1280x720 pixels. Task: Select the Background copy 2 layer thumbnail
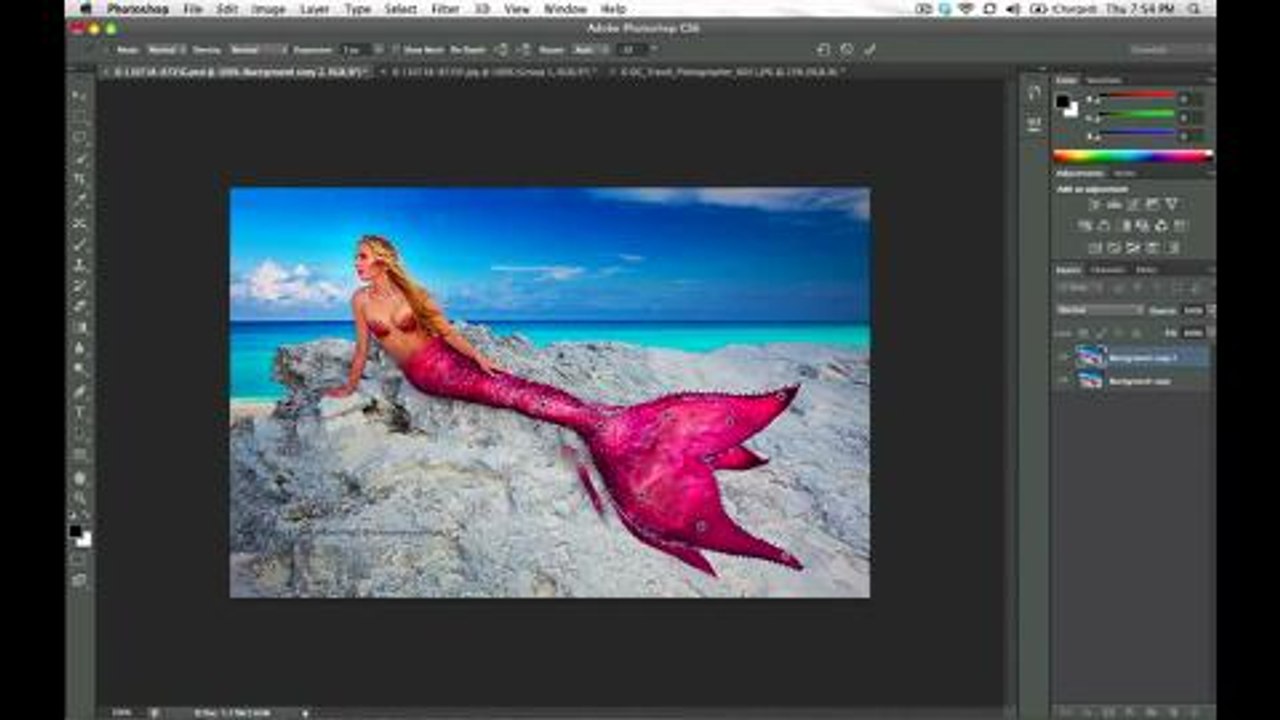[1090, 356]
